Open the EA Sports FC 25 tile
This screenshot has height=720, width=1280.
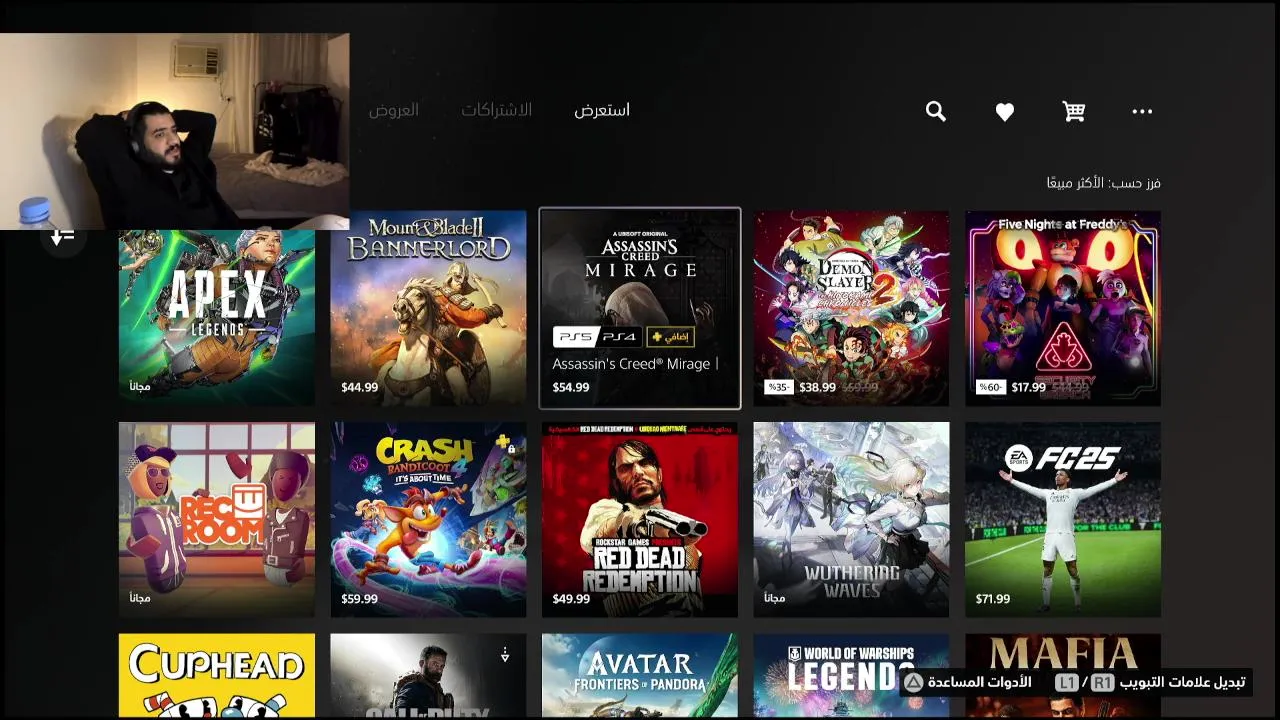pos(1063,520)
